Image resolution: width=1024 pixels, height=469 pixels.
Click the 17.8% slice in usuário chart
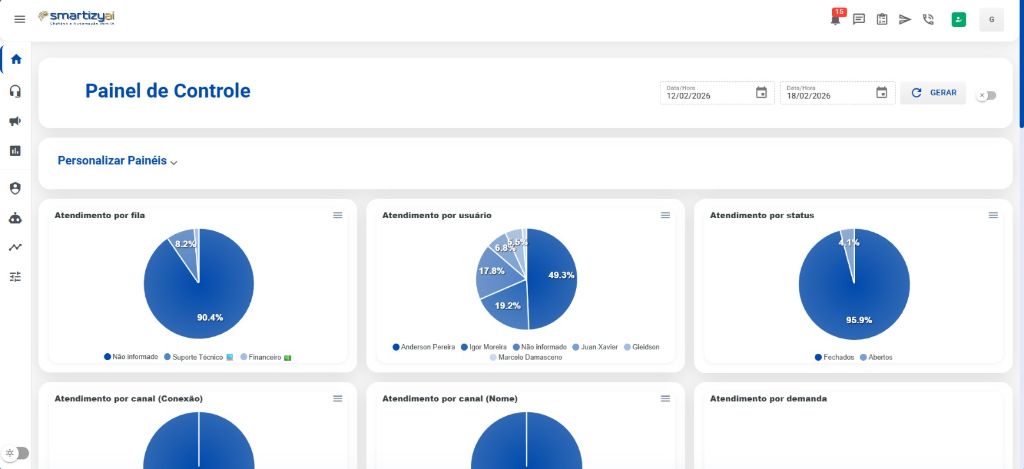pos(492,273)
